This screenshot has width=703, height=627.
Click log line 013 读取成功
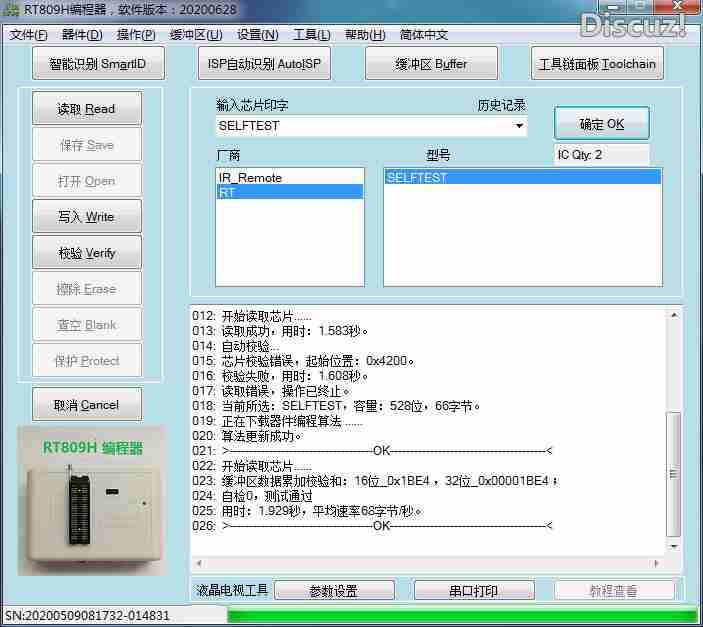click(280, 331)
